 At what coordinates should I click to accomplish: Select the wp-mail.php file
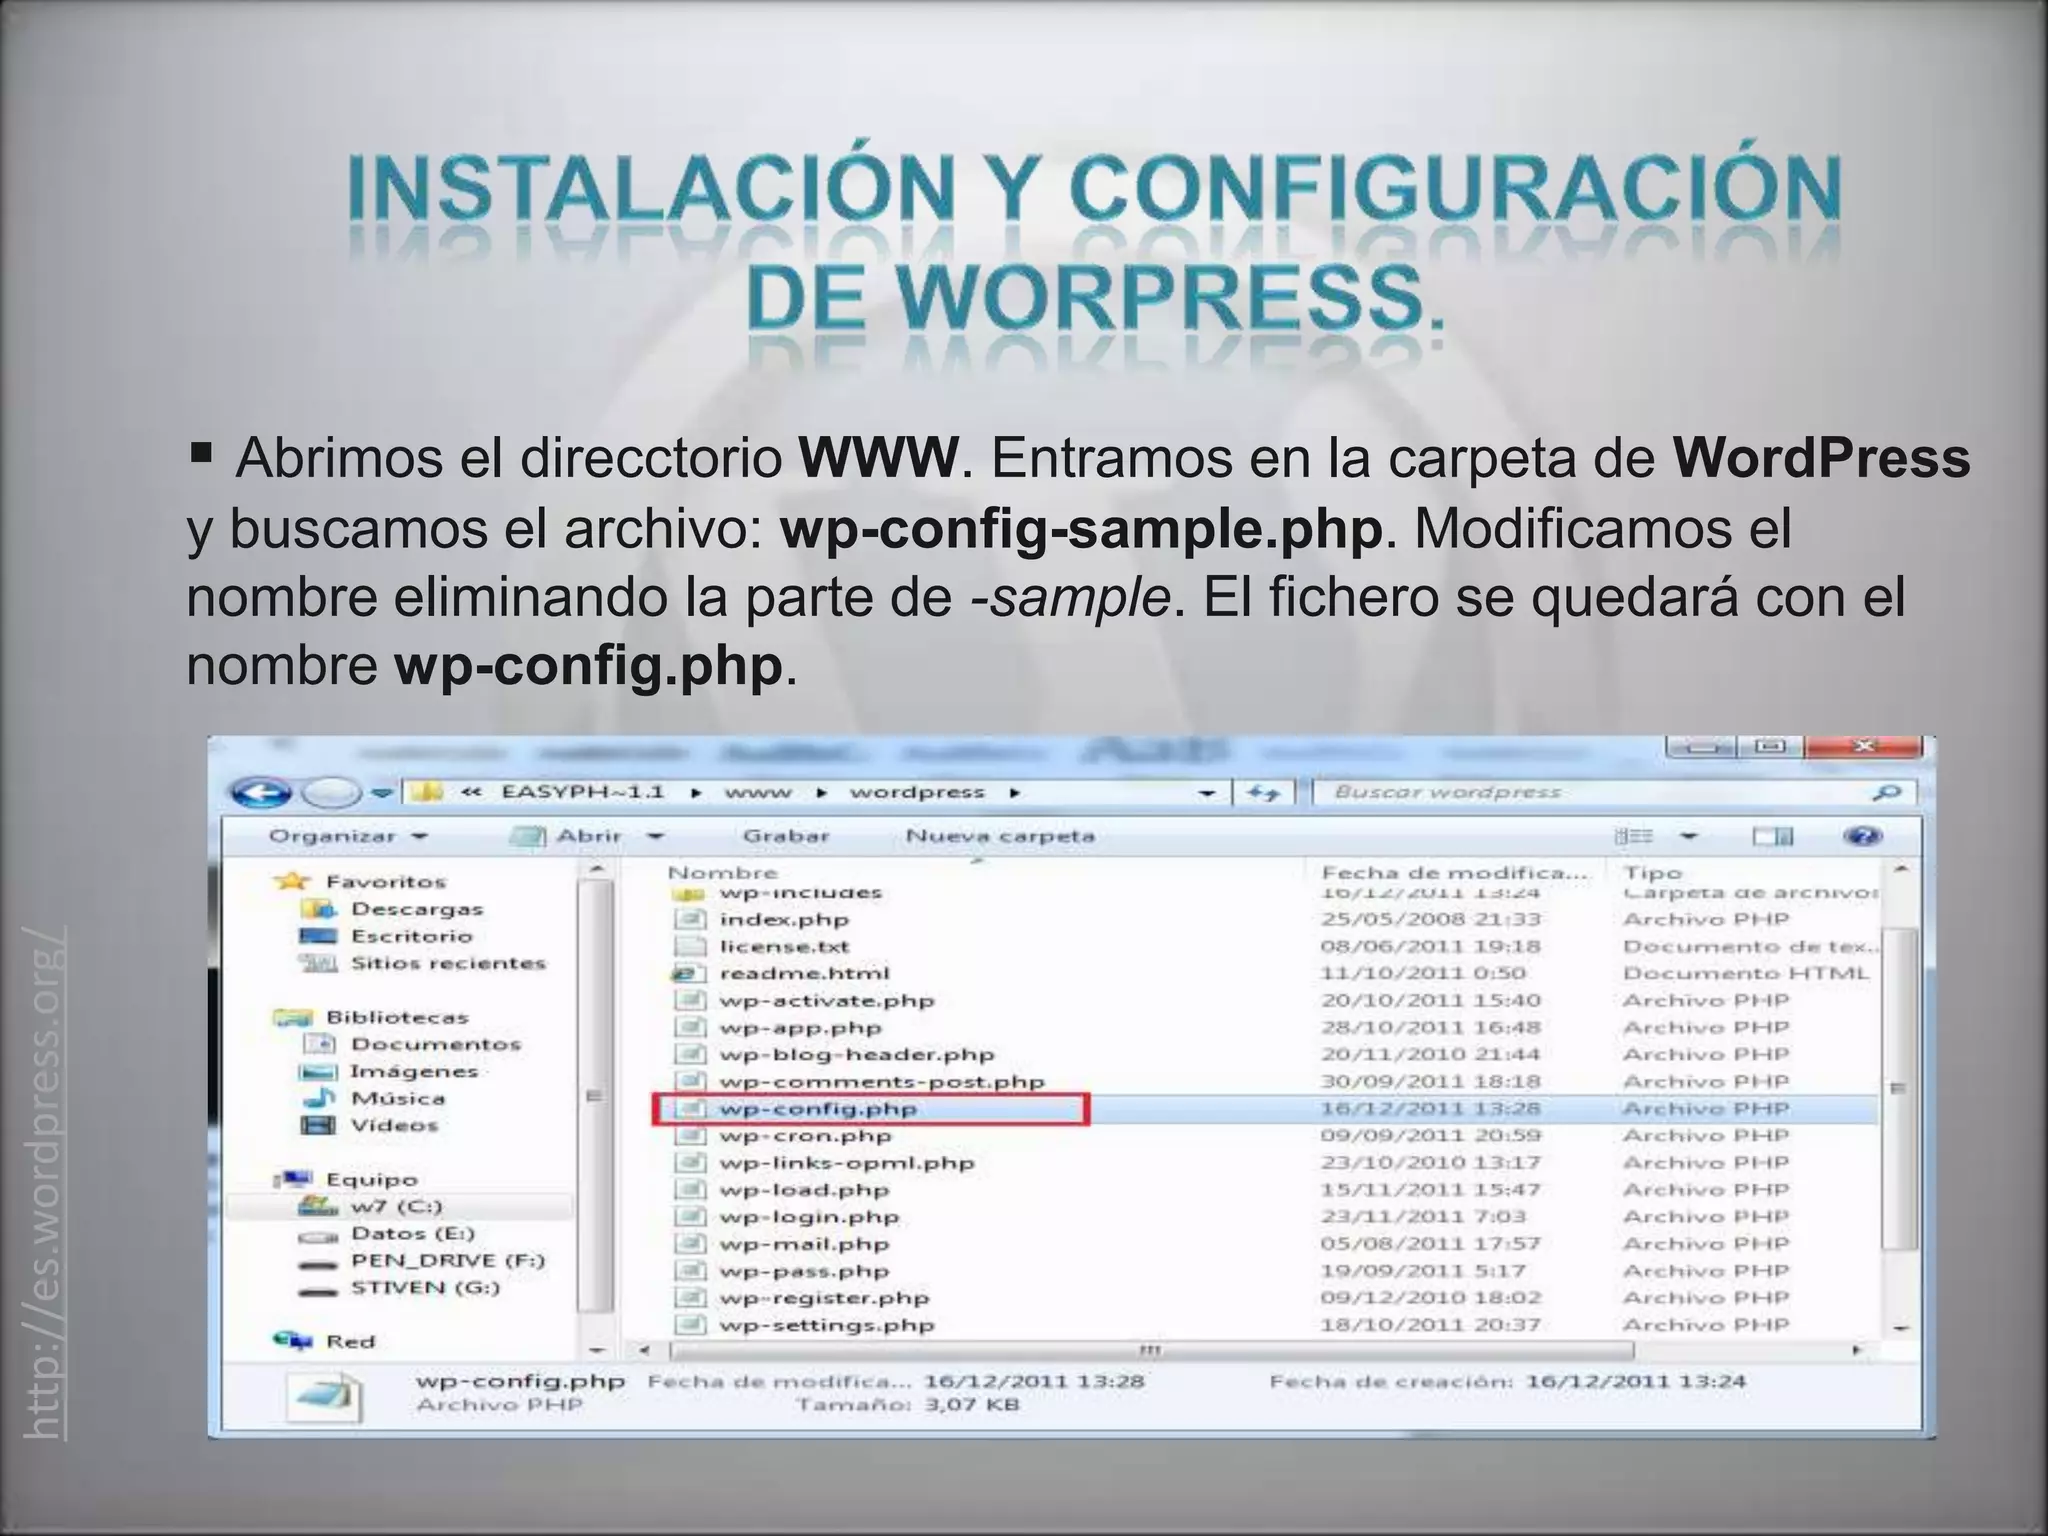[804, 1243]
